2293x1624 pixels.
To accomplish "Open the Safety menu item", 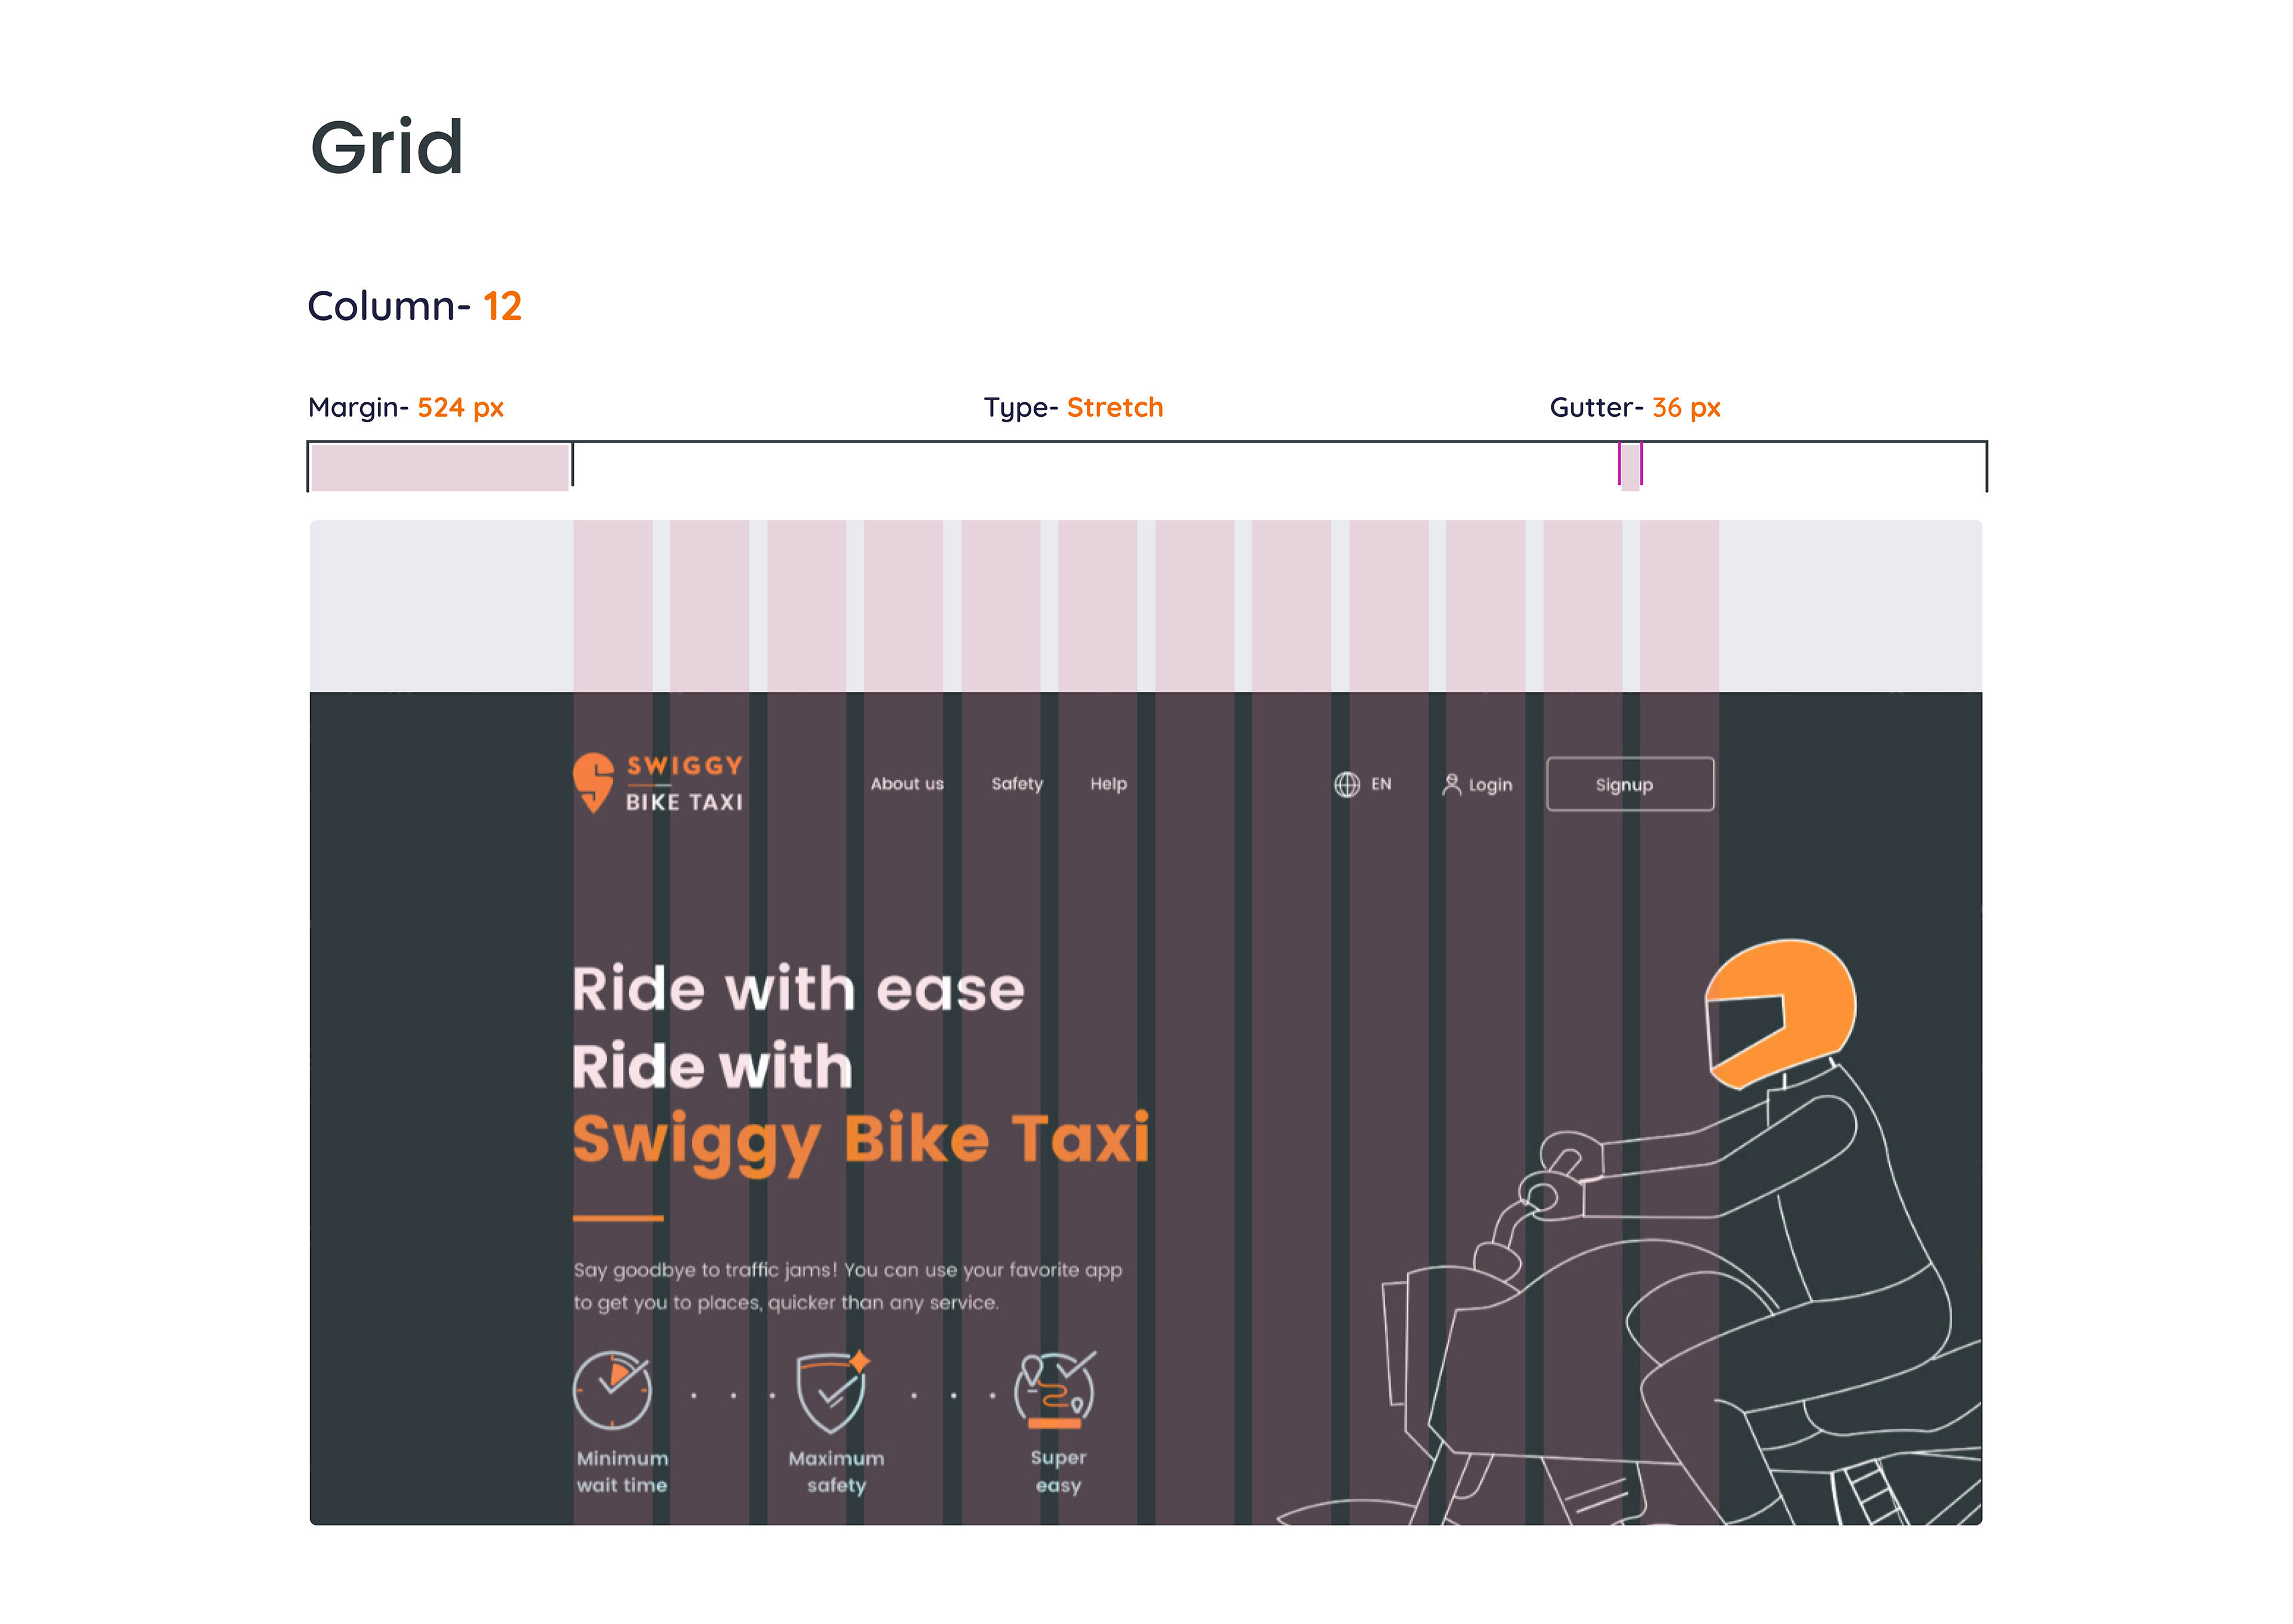I will pyautogui.click(x=1016, y=784).
